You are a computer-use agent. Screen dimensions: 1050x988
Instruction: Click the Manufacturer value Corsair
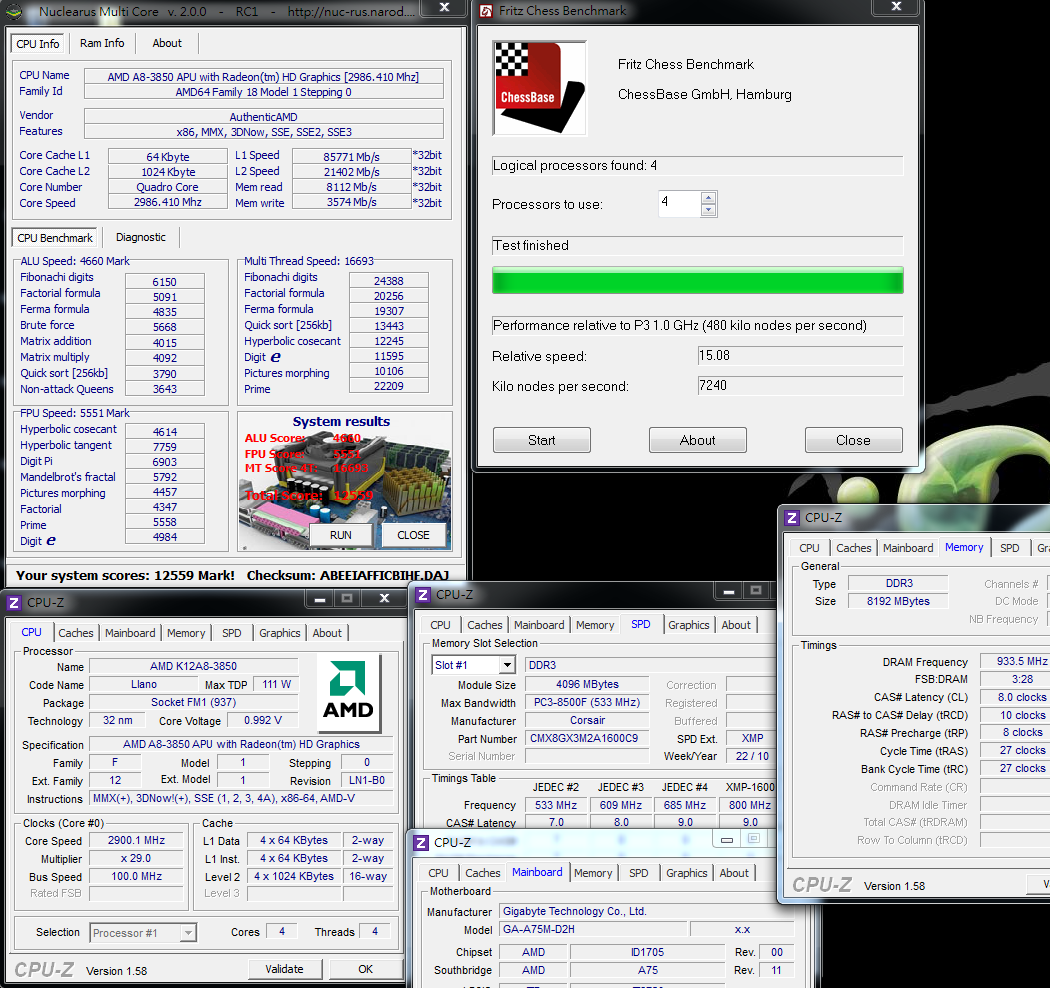(x=587, y=720)
